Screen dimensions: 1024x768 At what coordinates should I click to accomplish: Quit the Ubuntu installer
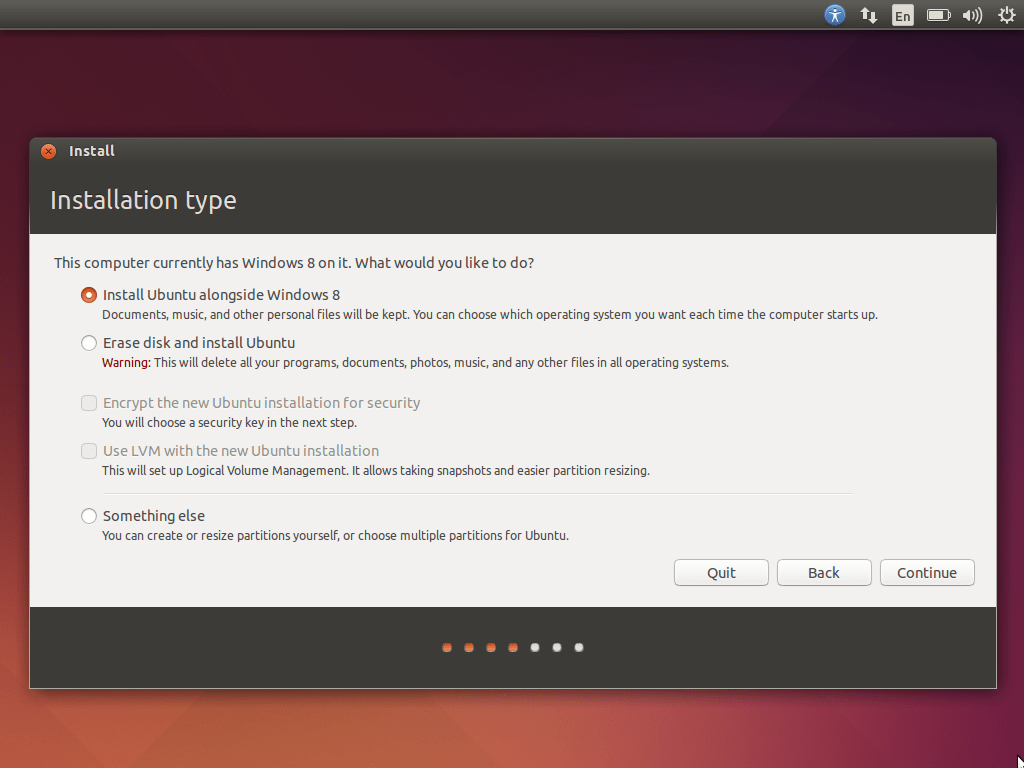[721, 572]
